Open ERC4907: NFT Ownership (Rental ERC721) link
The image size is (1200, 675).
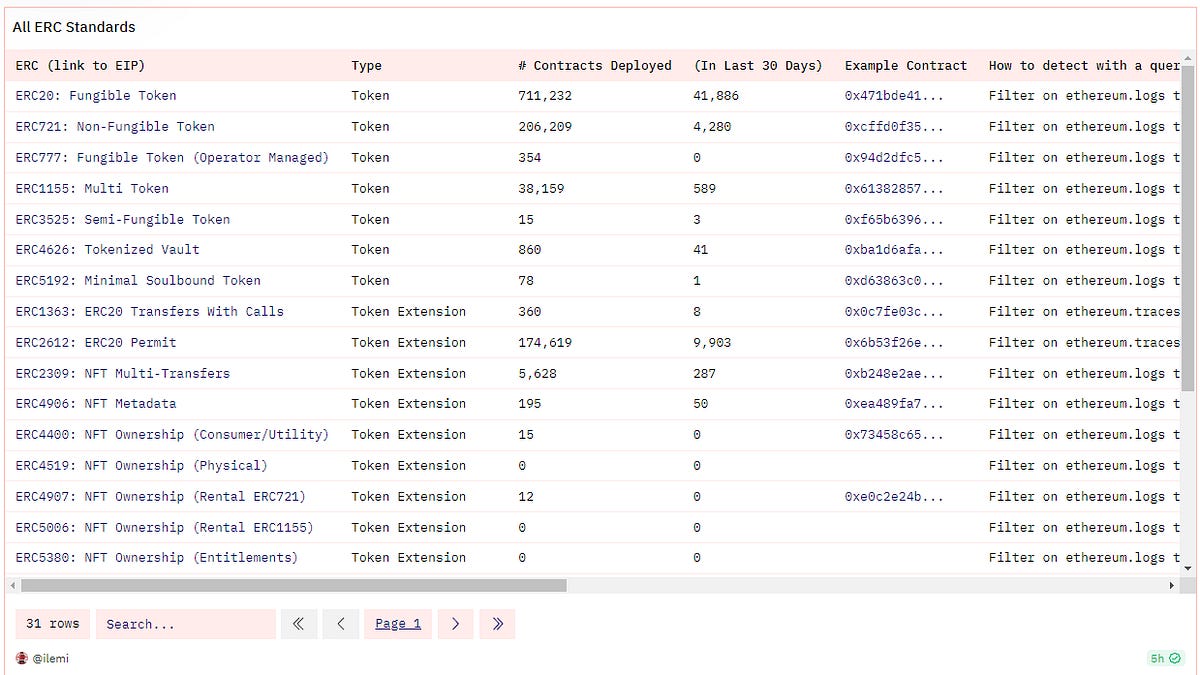click(161, 497)
